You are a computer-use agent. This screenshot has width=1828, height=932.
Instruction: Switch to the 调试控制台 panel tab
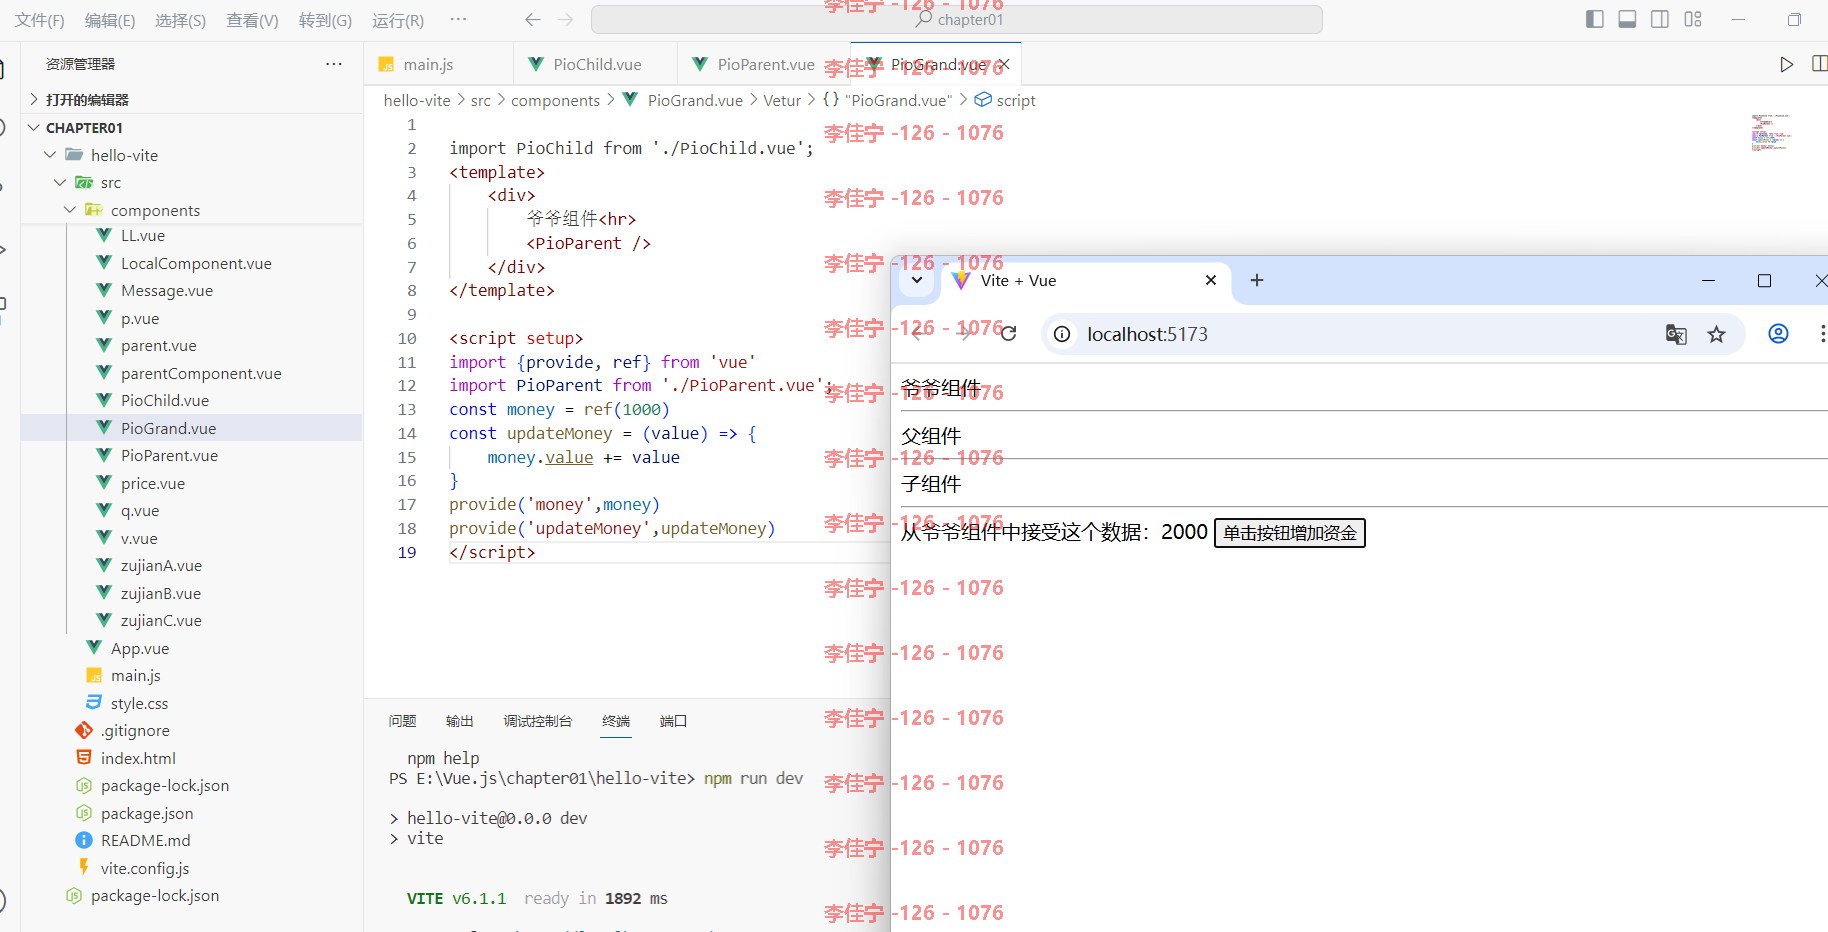(538, 721)
